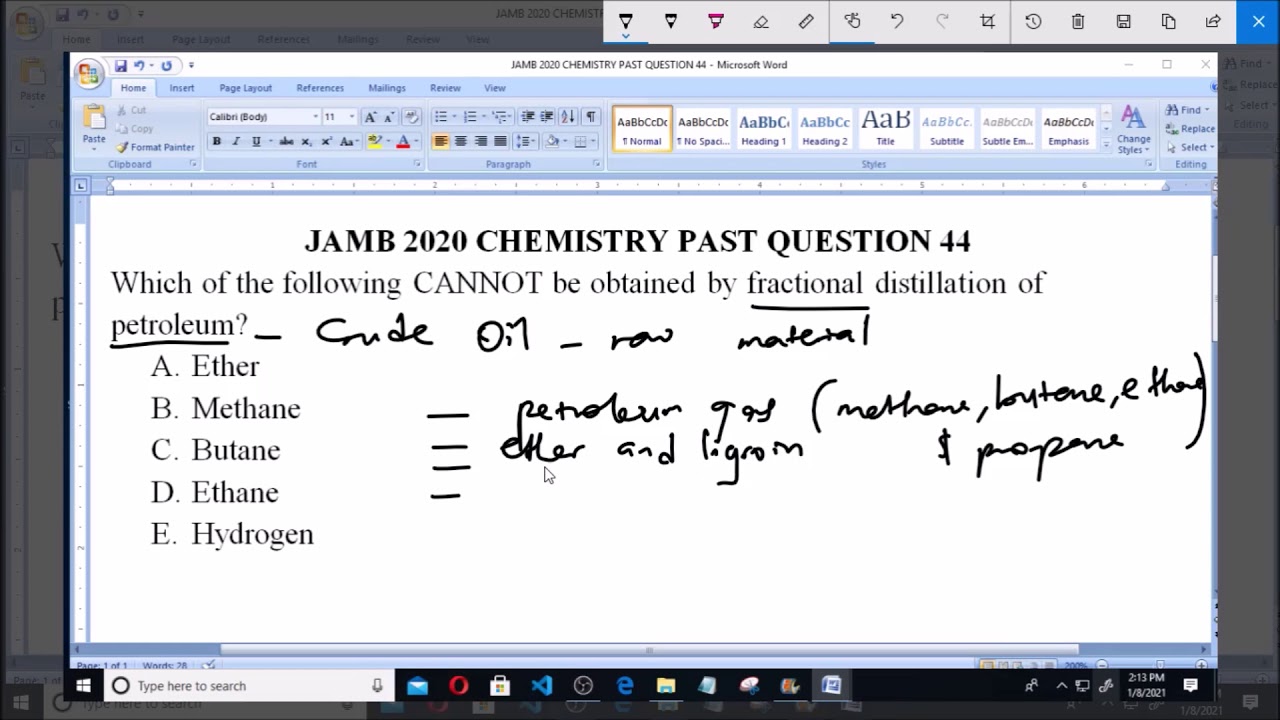Viewport: 1280px width, 720px height.
Task: Click Replace in Editing group
Action: click(1190, 129)
